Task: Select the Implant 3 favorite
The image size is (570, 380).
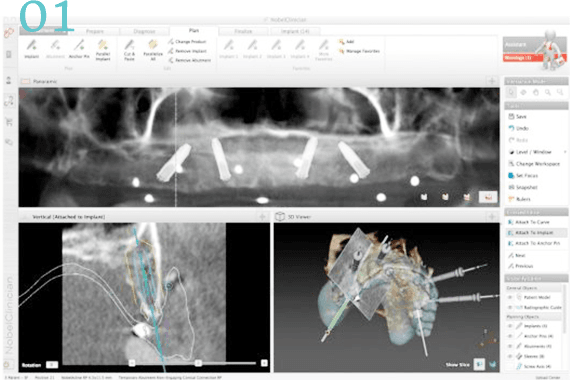Action: pos(276,49)
